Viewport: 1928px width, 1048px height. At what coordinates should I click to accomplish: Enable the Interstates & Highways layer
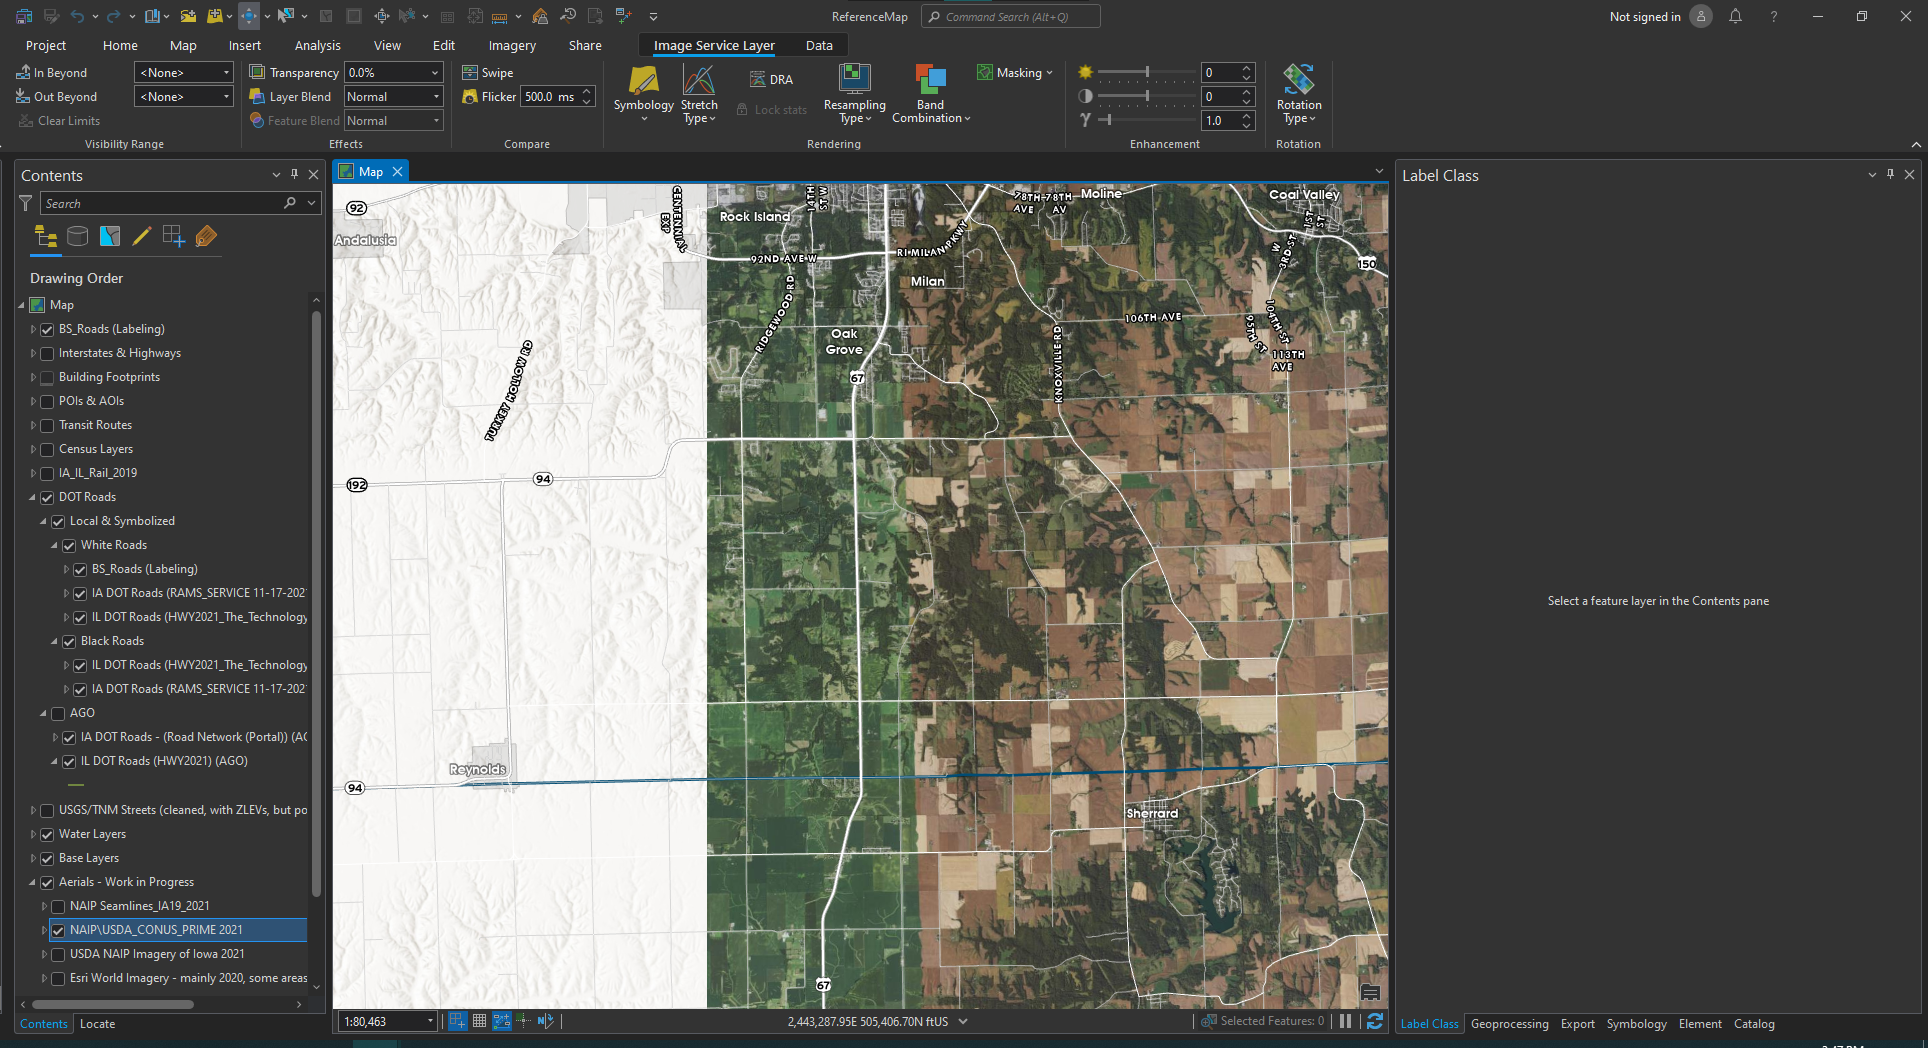[x=47, y=353]
